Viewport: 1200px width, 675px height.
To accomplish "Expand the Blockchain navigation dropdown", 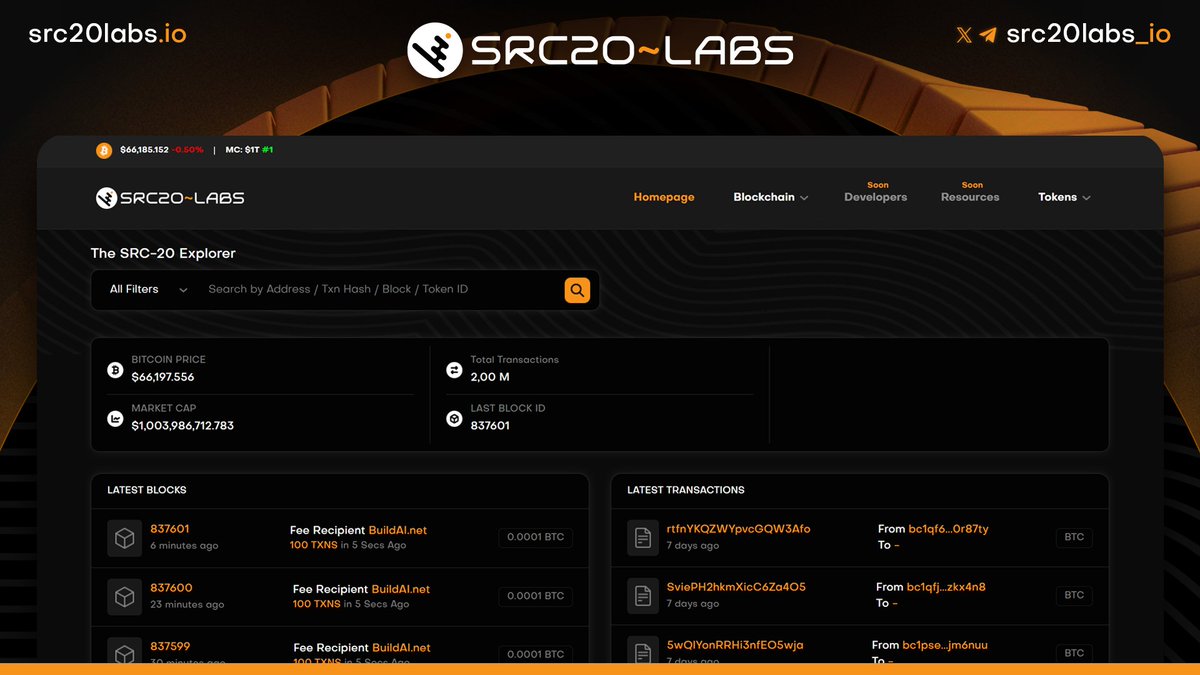I will pyautogui.click(x=769, y=197).
